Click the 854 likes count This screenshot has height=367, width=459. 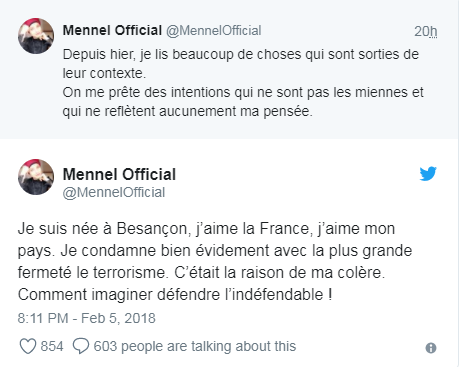(52, 346)
